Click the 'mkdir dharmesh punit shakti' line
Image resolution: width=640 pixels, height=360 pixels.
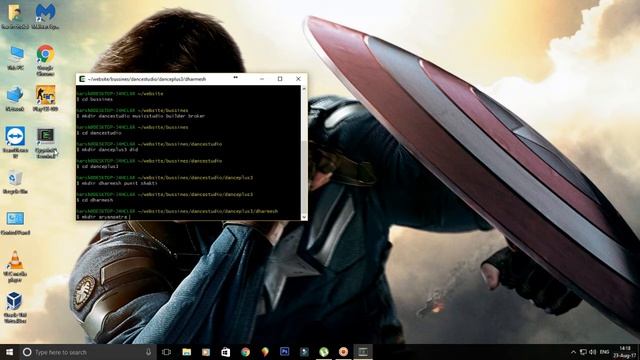pyautogui.click(x=117, y=183)
